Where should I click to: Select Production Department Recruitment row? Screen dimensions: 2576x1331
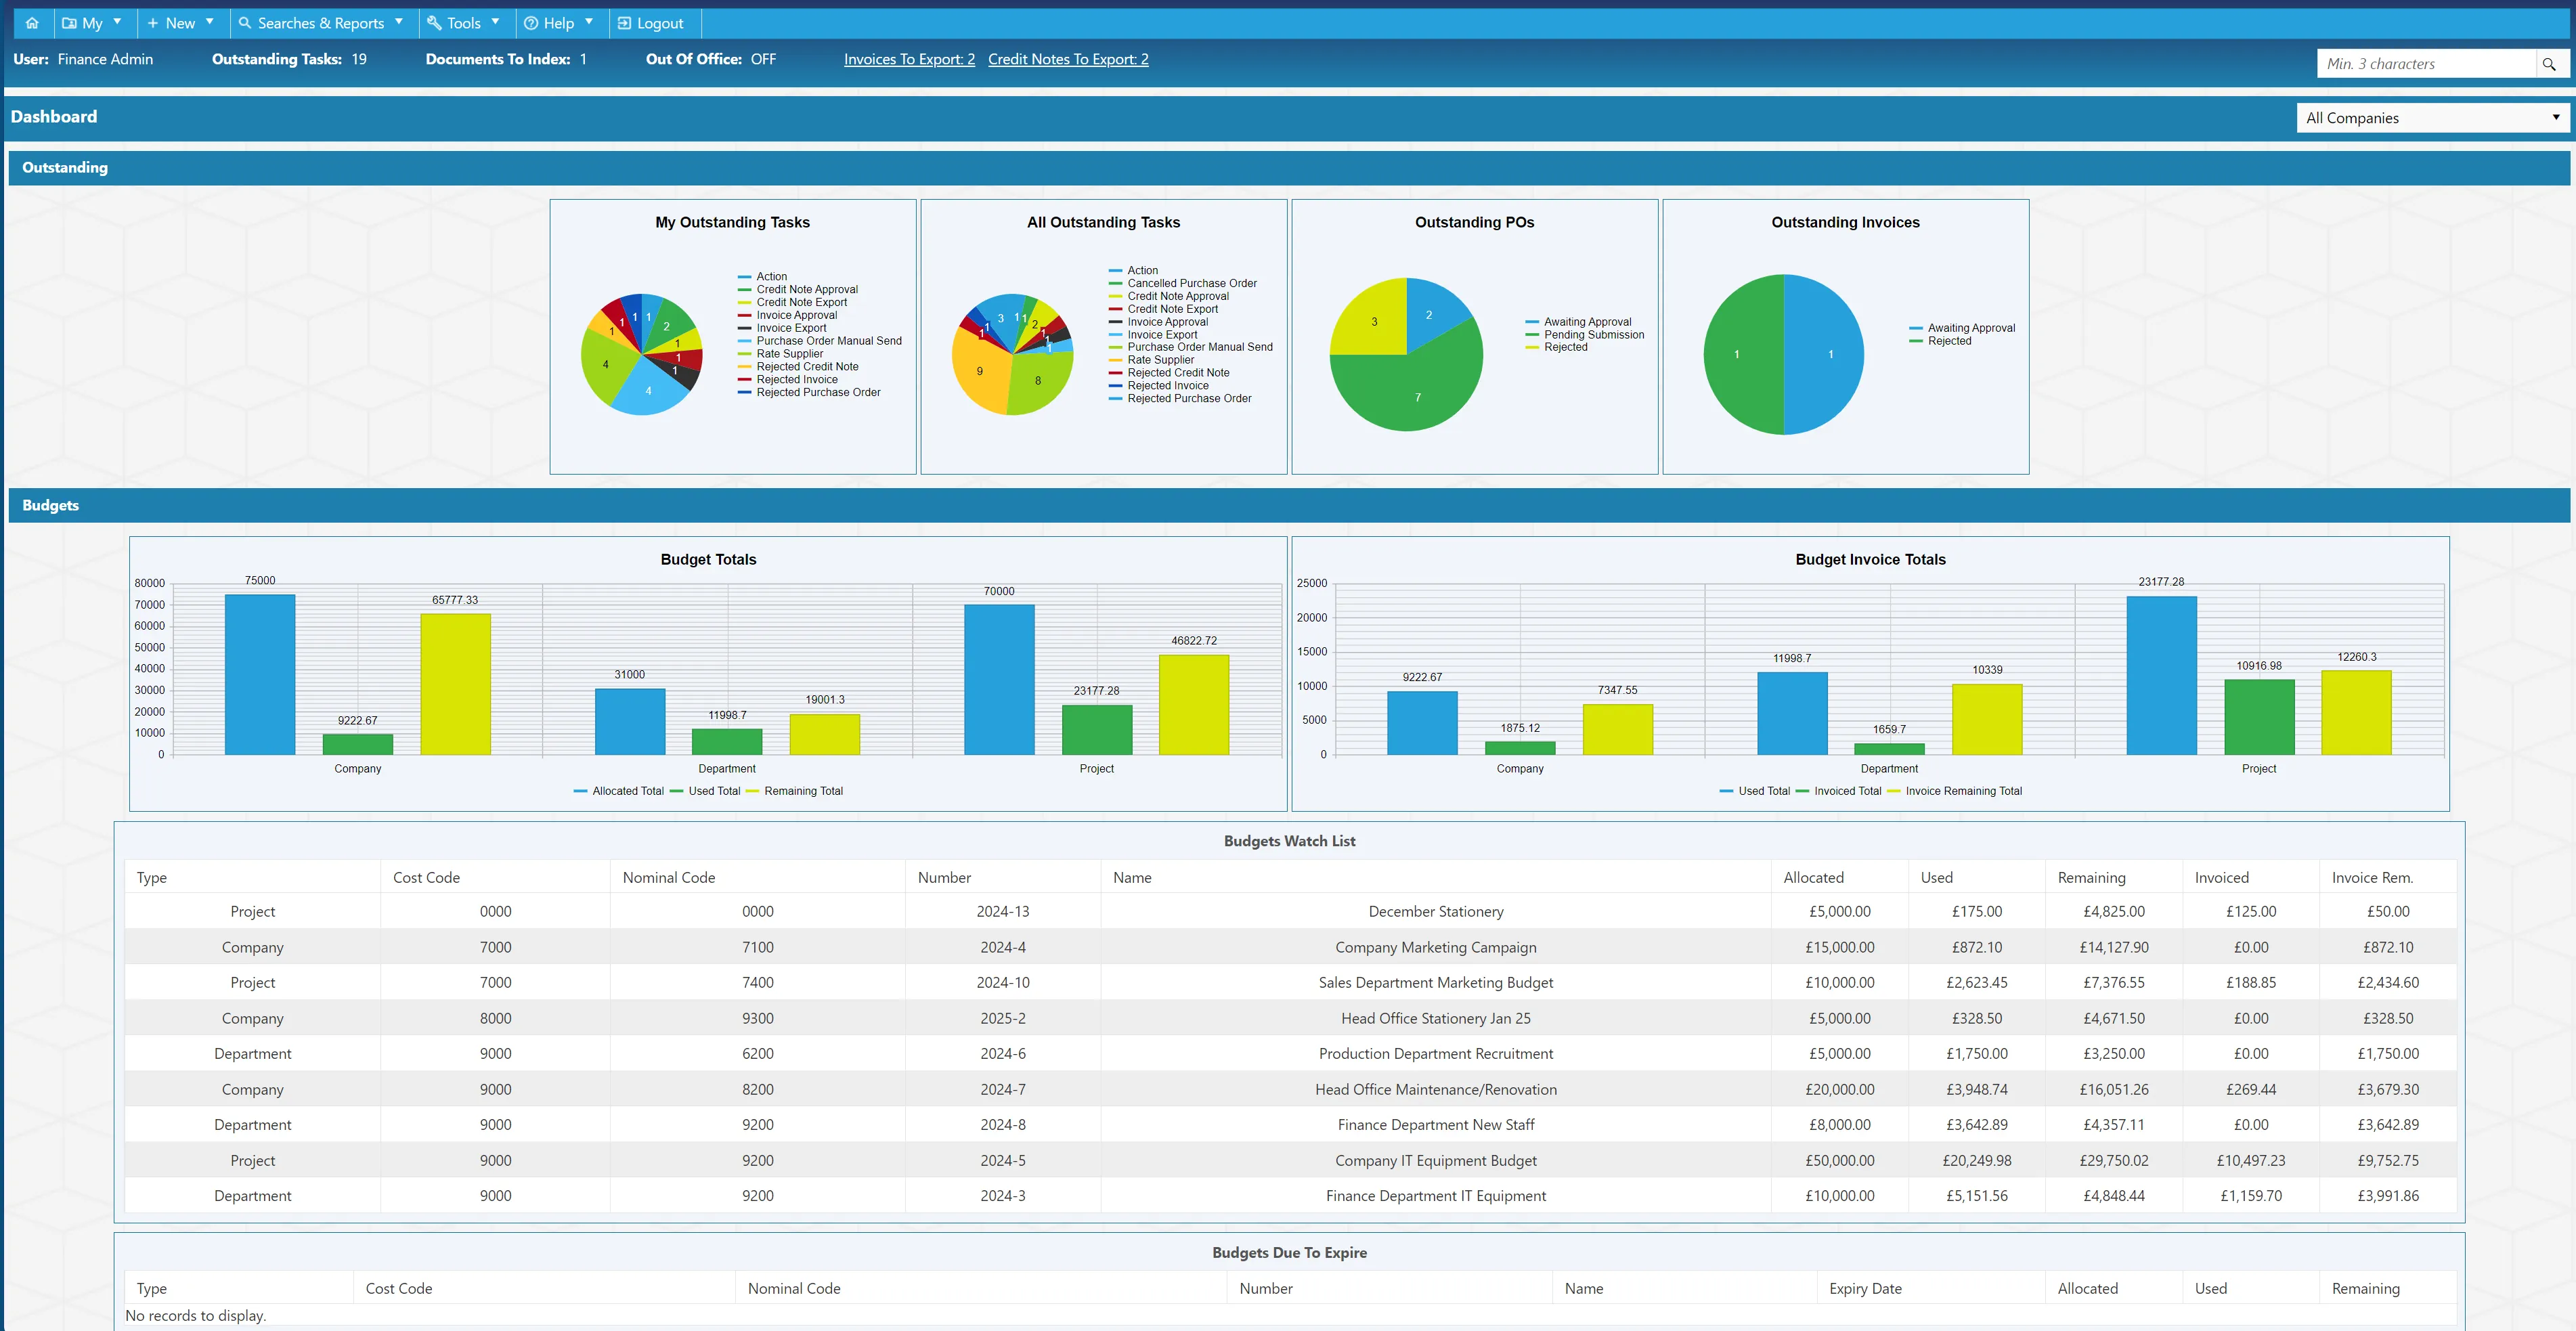click(1436, 1054)
